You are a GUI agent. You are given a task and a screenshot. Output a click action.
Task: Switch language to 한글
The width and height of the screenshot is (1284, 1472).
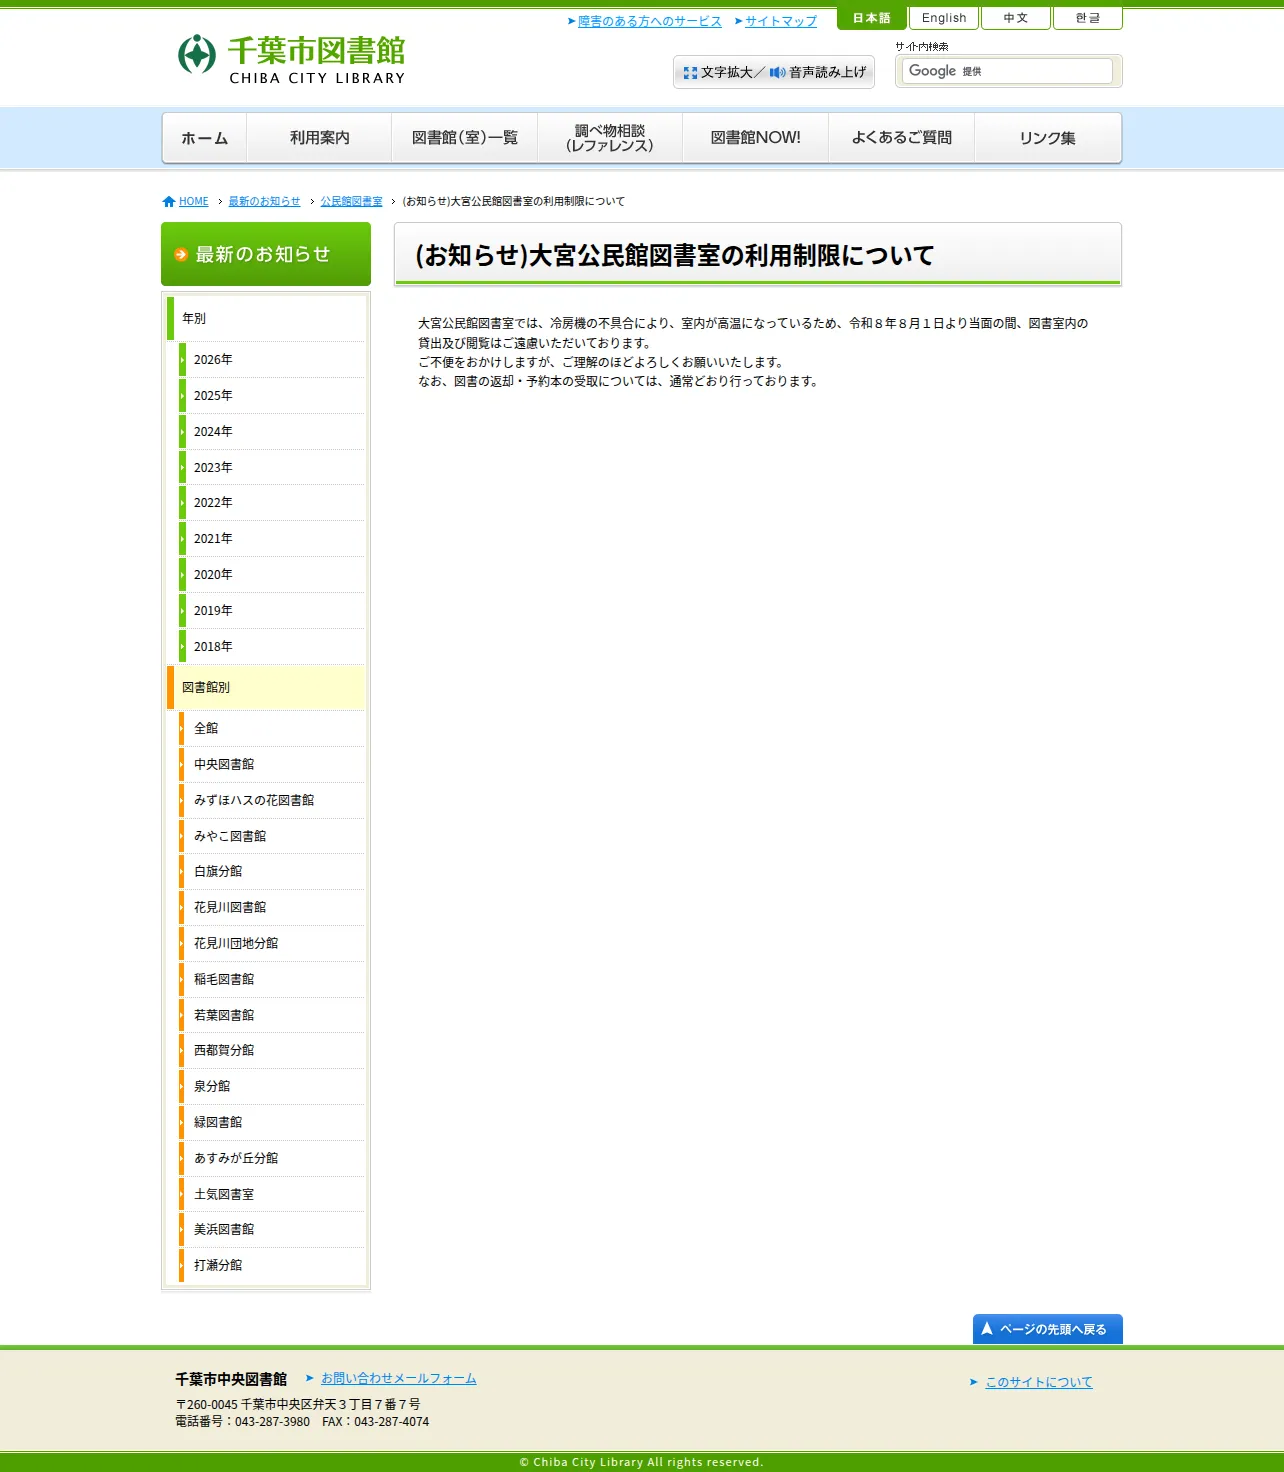[1088, 18]
